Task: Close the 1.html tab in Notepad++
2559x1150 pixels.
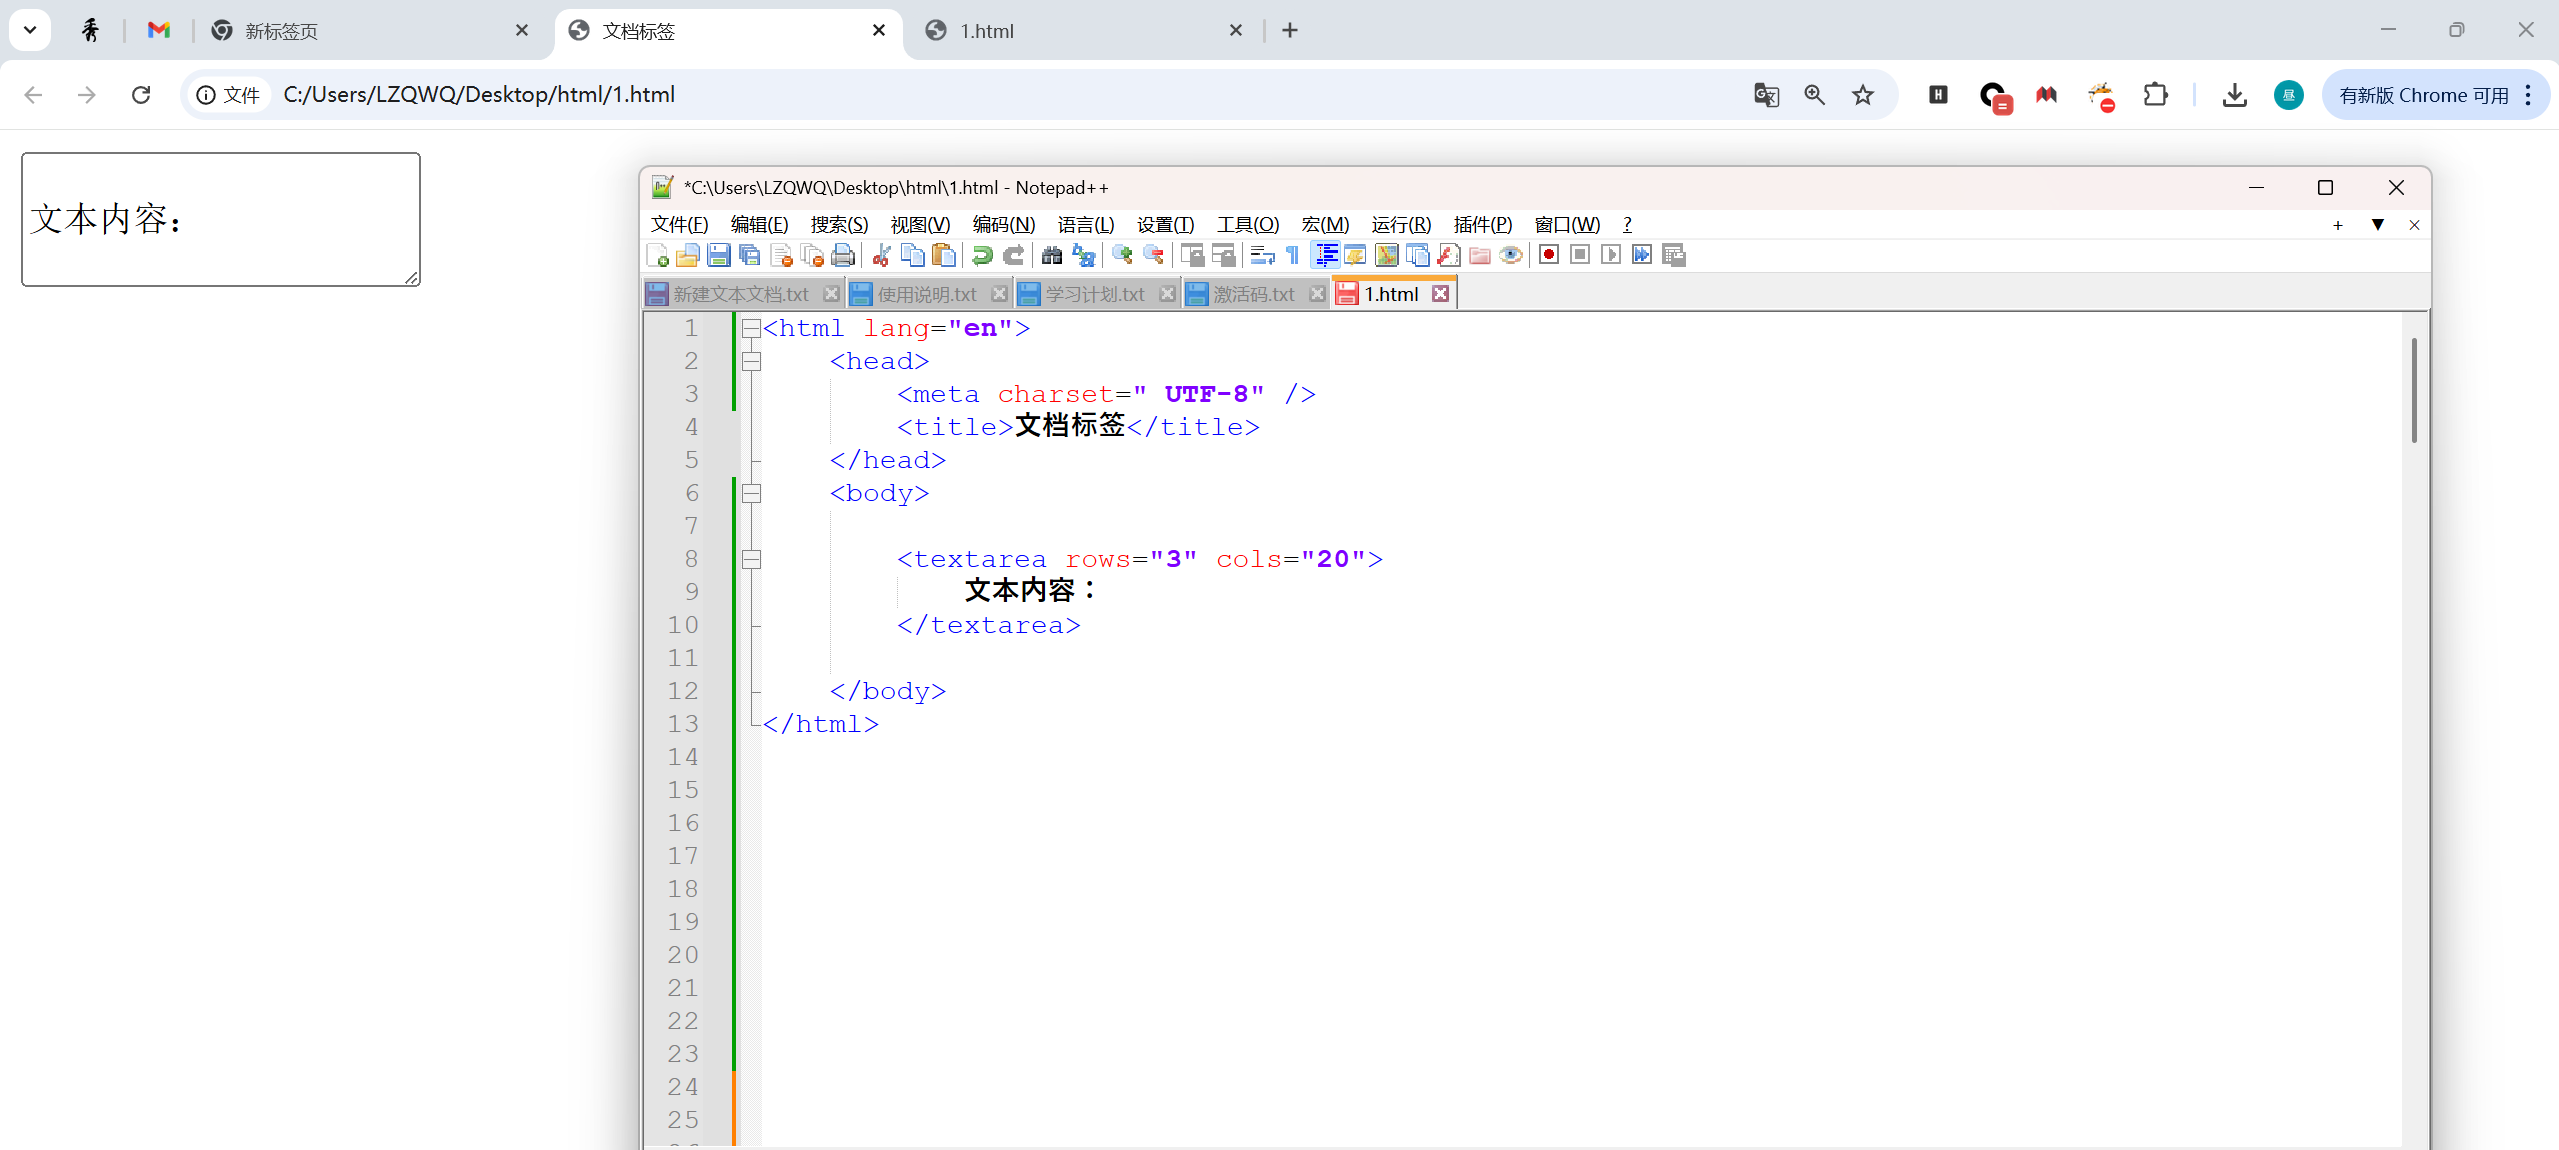Action: click(x=1440, y=294)
